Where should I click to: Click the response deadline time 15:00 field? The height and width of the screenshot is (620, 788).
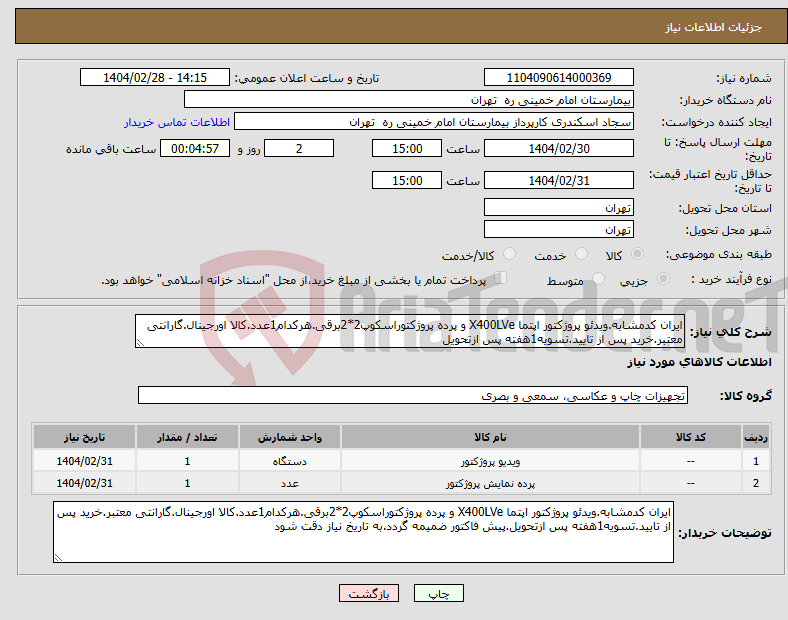pos(407,148)
